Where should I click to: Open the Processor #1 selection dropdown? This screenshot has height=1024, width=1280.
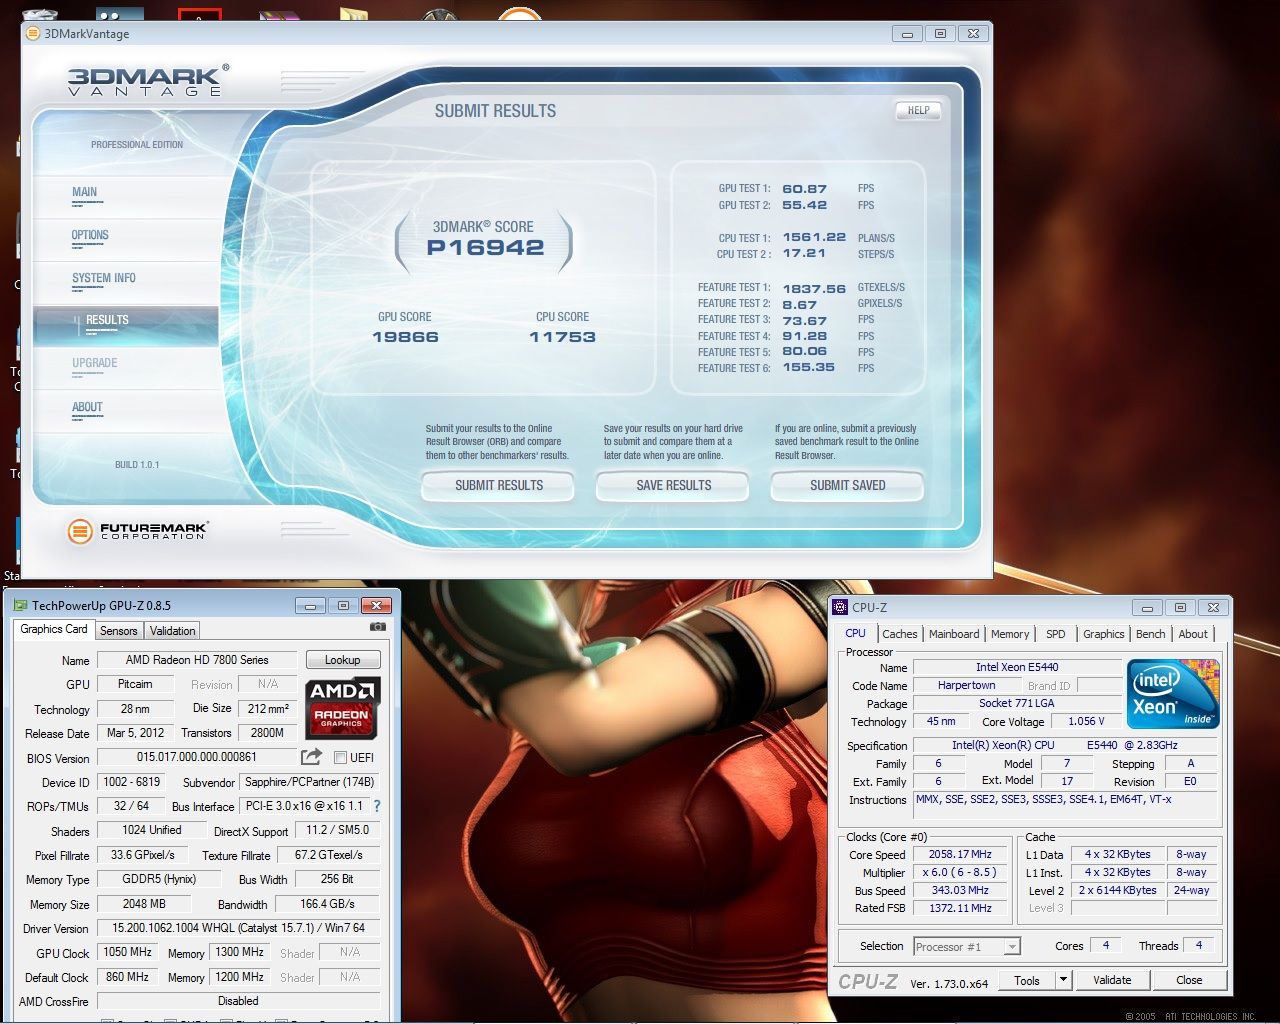pyautogui.click(x=966, y=946)
